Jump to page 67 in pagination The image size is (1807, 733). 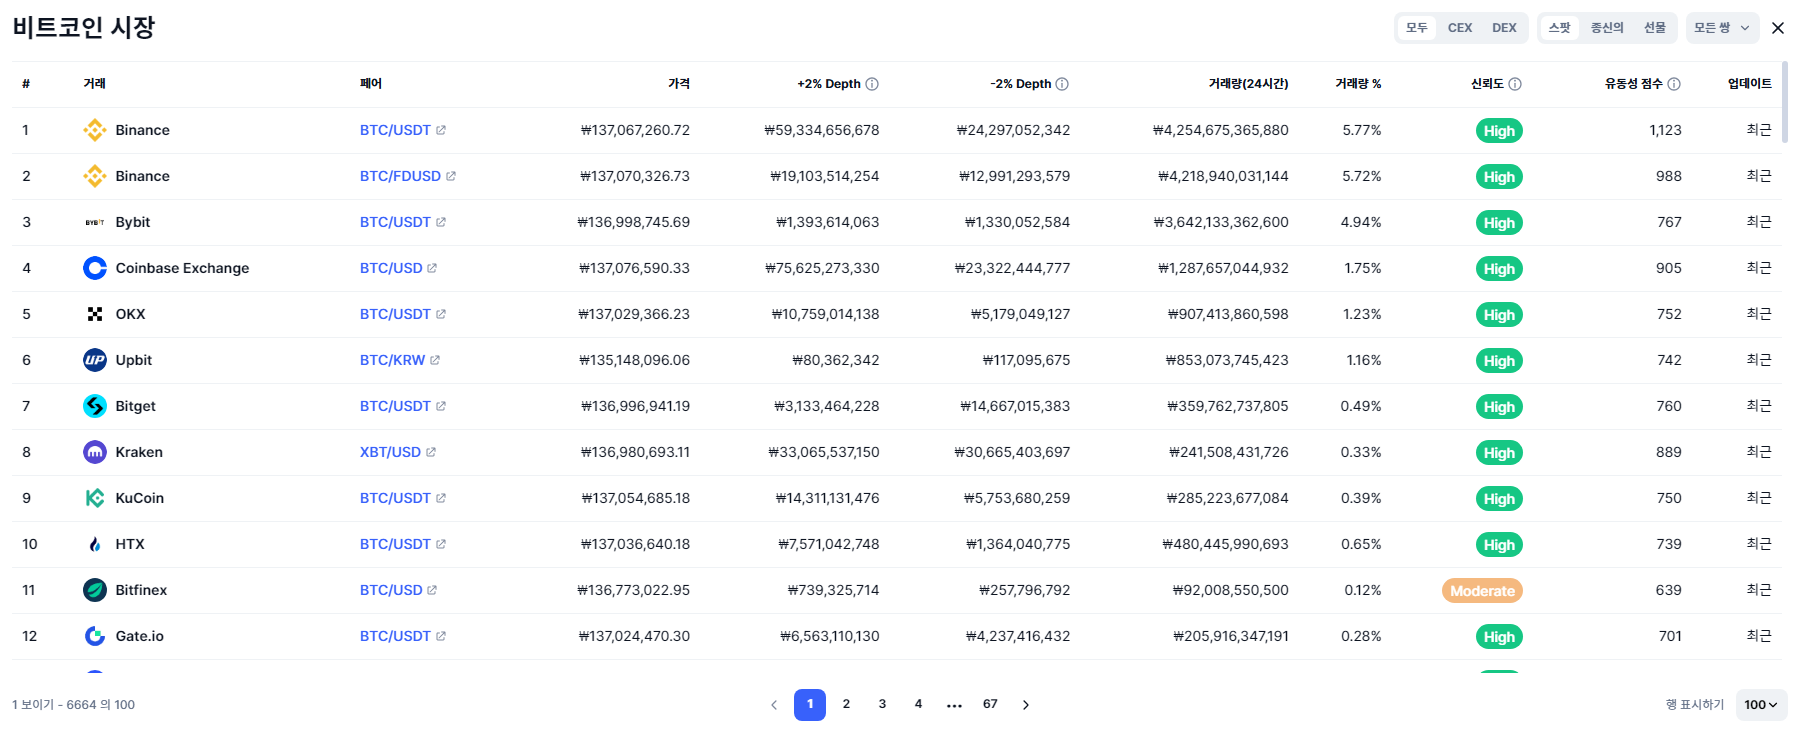(x=990, y=704)
